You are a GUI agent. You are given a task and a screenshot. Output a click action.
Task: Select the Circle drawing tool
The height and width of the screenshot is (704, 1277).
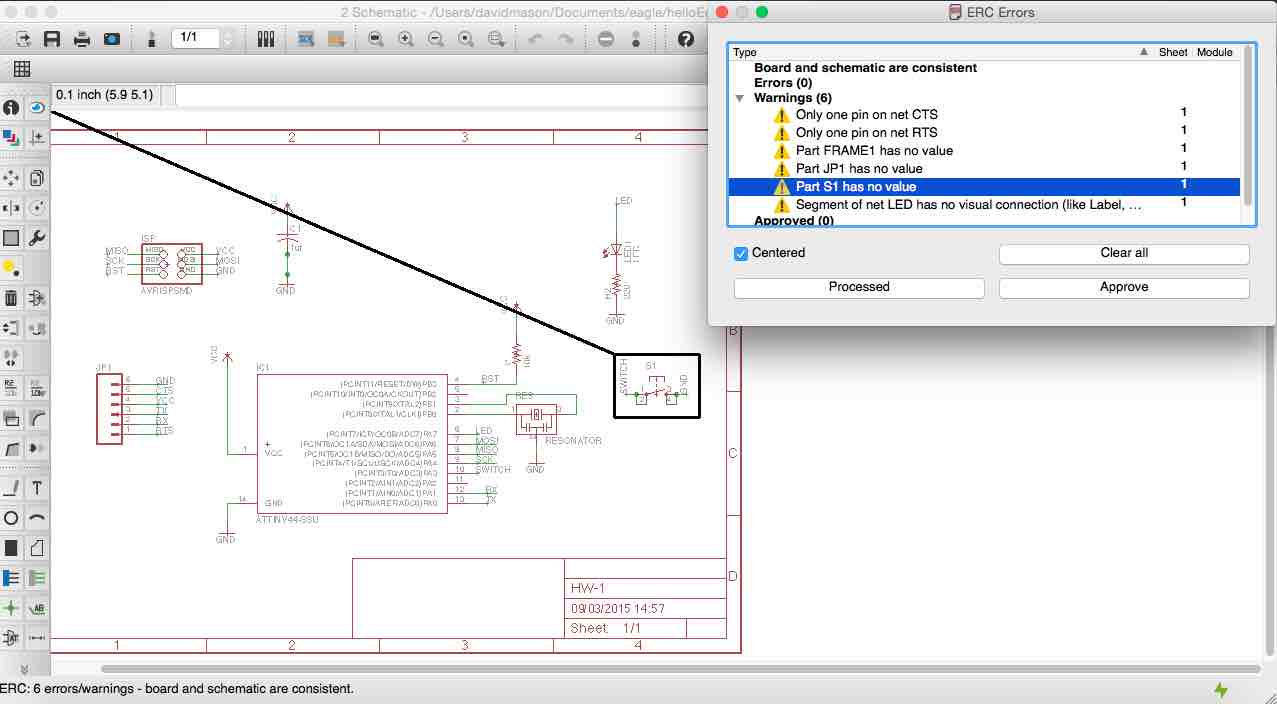pyautogui.click(x=11, y=518)
